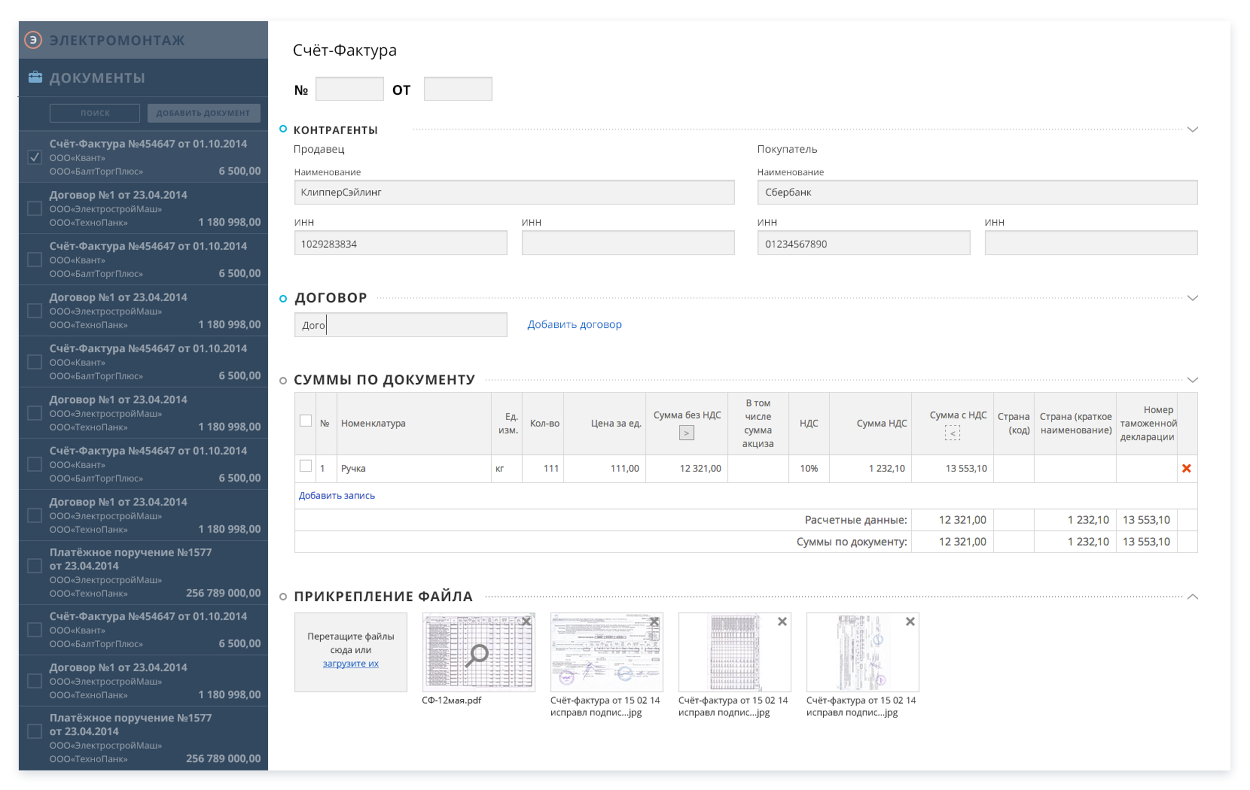Toggle the select-all checkbox in table header
This screenshot has height=790, width=1250.
pos(306,421)
